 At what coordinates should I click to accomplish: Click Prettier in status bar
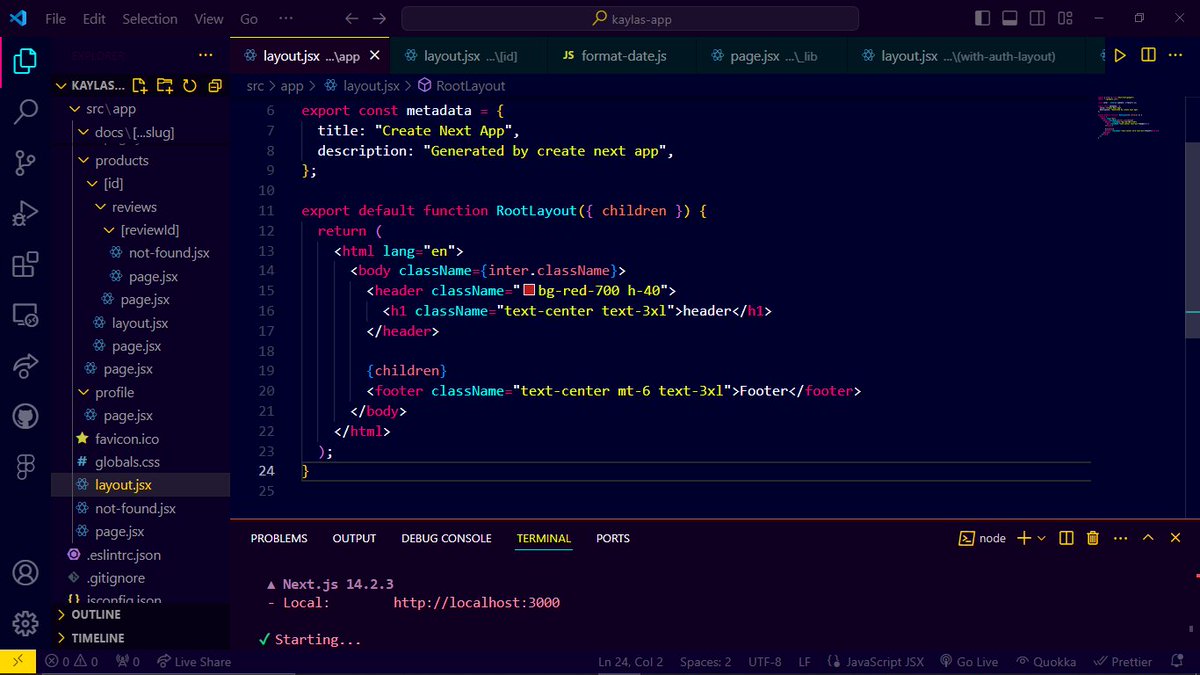(x=1121, y=662)
